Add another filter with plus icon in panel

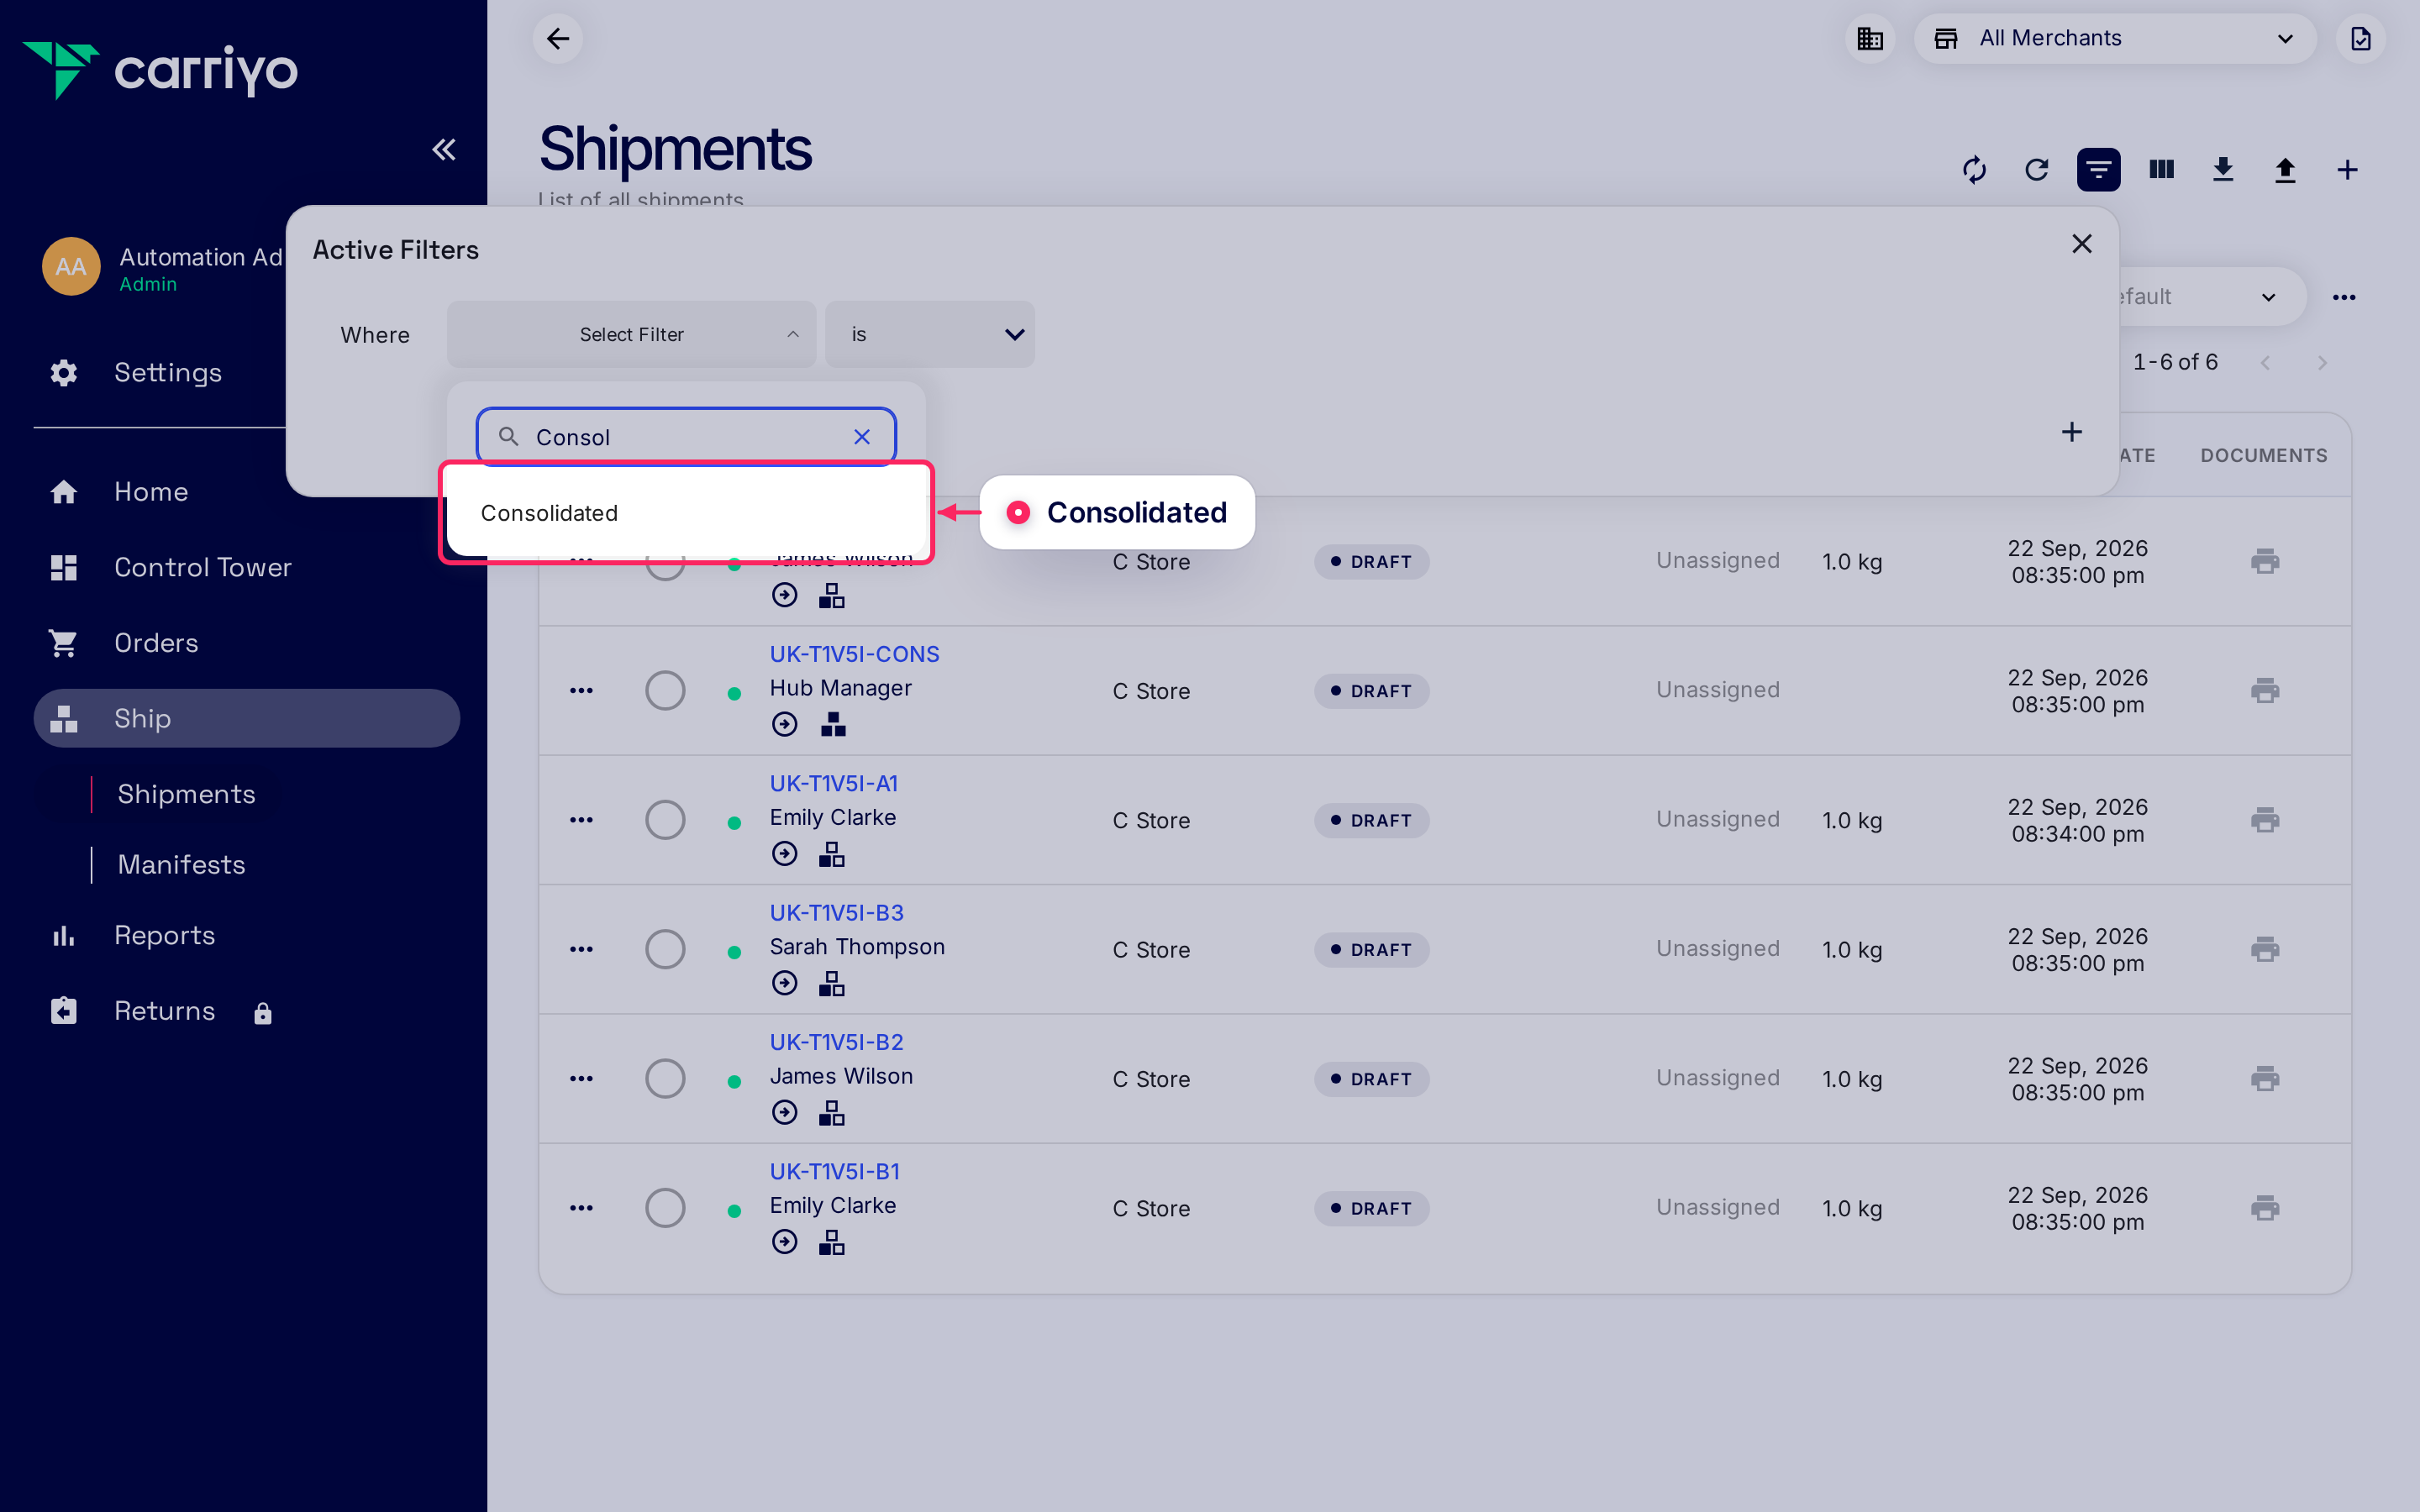pos(2072,432)
